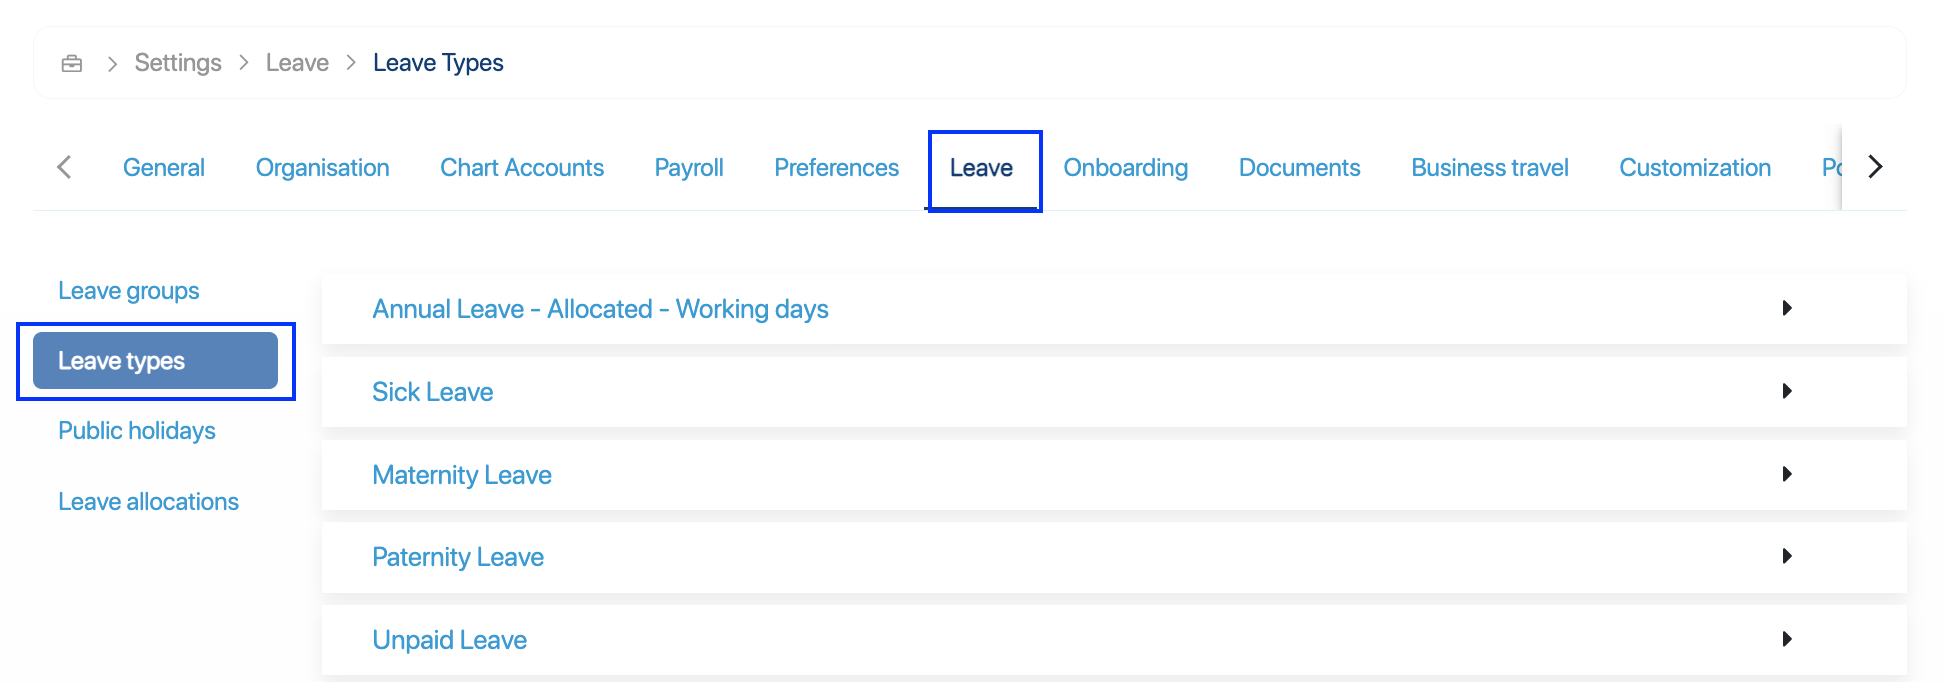This screenshot has width=1944, height=682.
Task: Expand the Maternity Leave row arrow
Action: tap(1786, 474)
